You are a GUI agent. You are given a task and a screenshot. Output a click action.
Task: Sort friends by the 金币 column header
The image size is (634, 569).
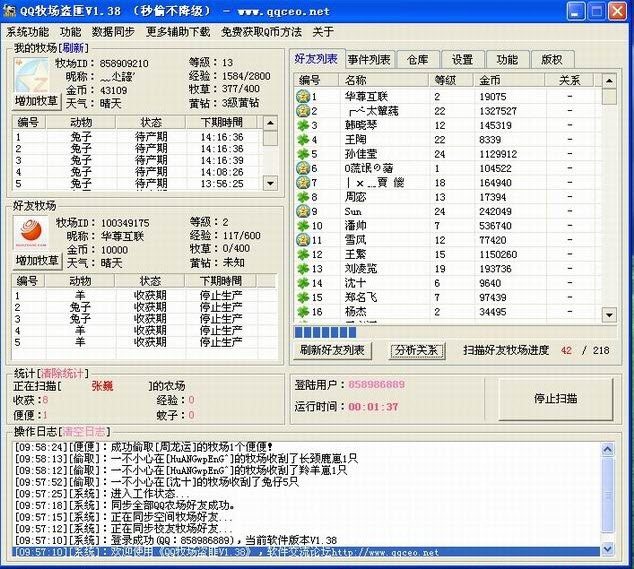pyautogui.click(x=490, y=80)
